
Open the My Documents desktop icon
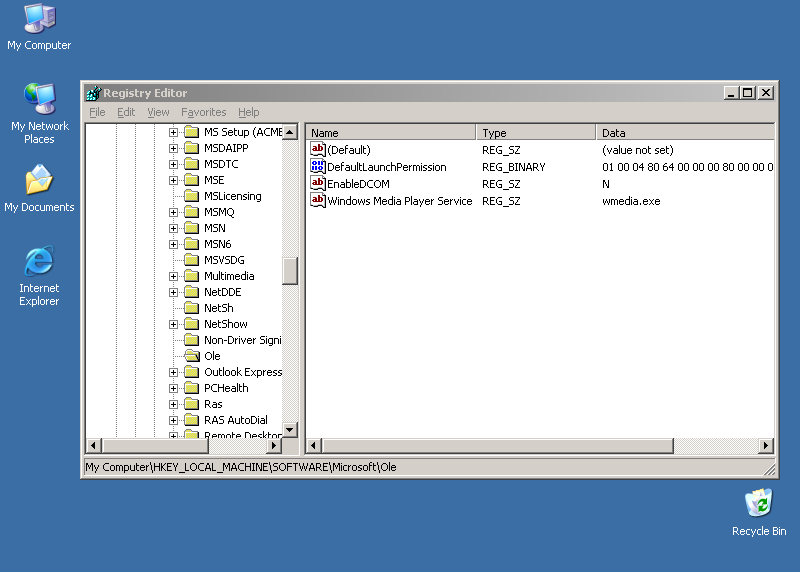click(39, 188)
